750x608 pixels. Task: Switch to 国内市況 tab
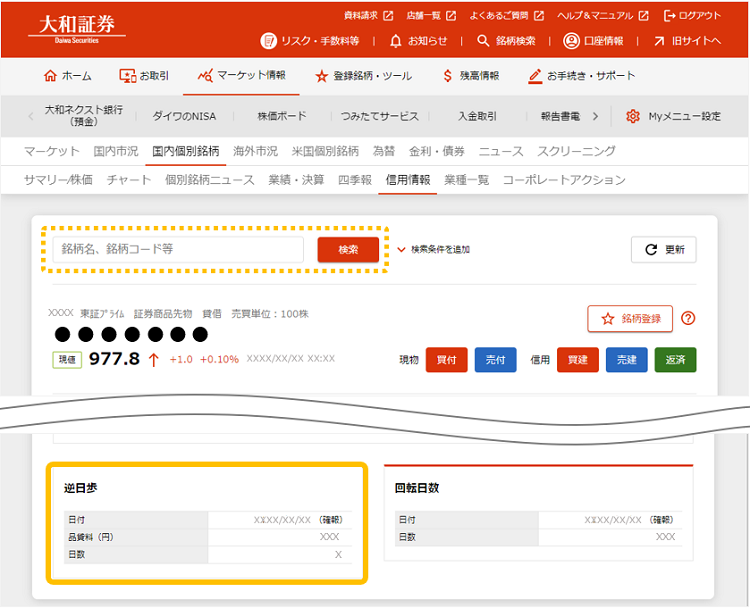coord(116,151)
